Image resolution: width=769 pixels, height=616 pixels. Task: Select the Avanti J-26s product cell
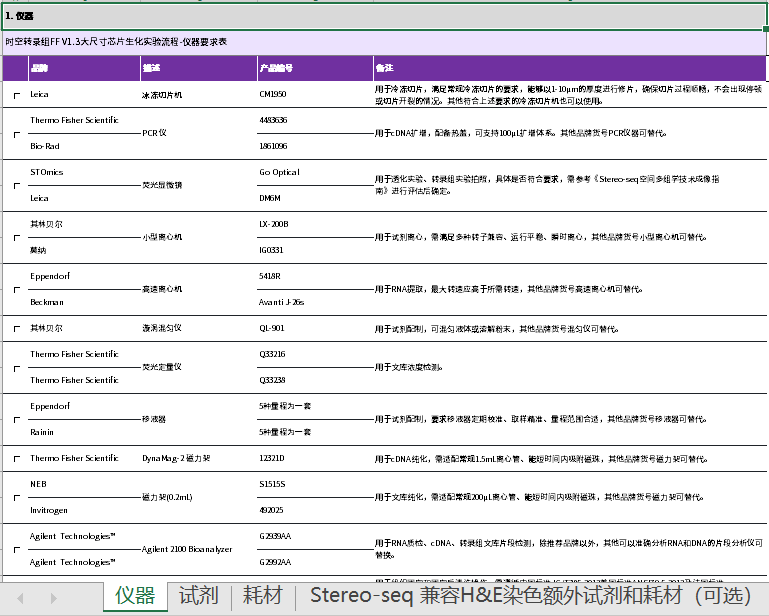click(315, 302)
